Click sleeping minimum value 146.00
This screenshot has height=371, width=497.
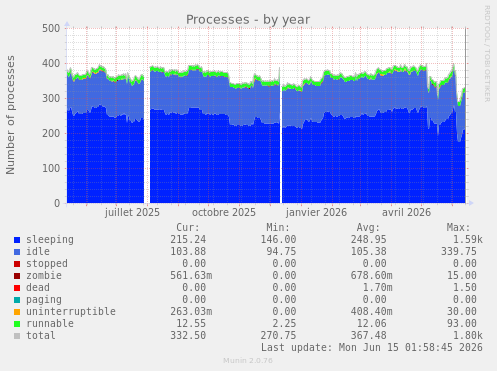click(x=278, y=240)
